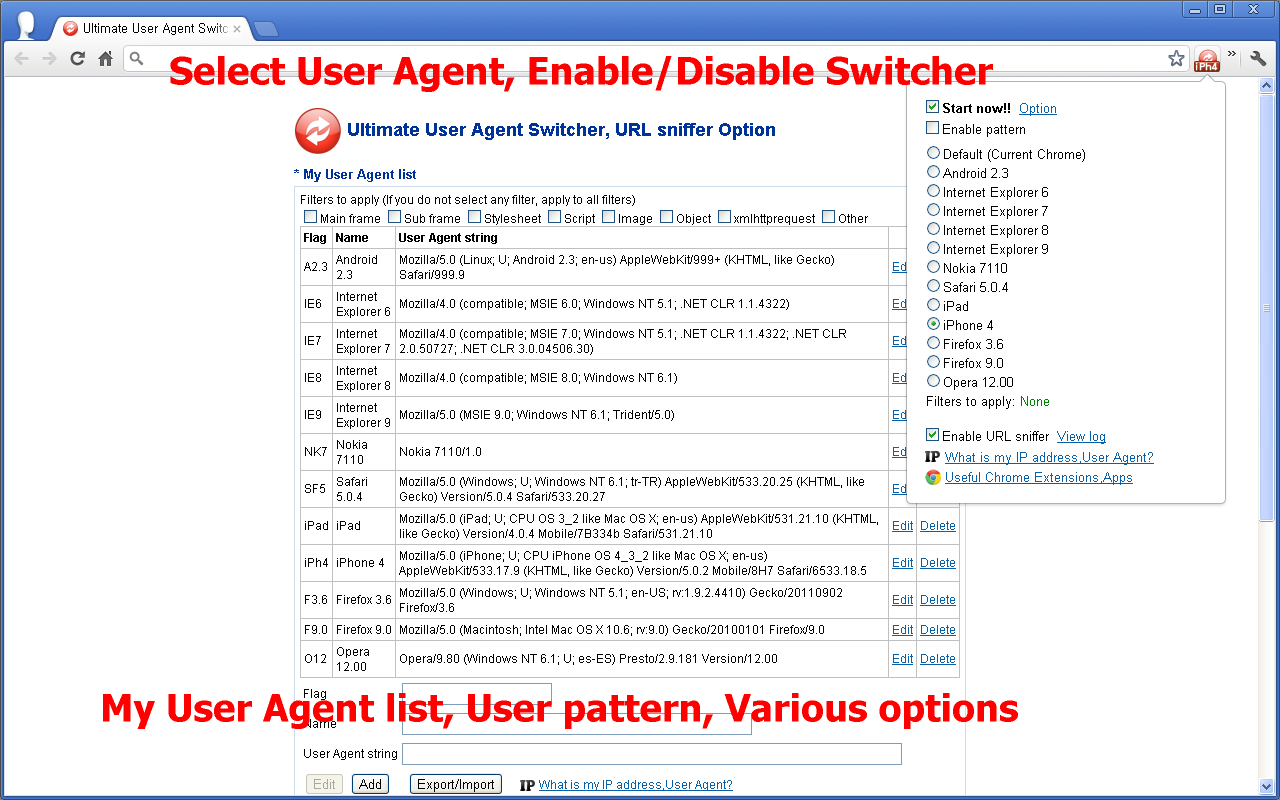Bookmark page with the star icon
This screenshot has width=1280, height=800.
(1176, 59)
